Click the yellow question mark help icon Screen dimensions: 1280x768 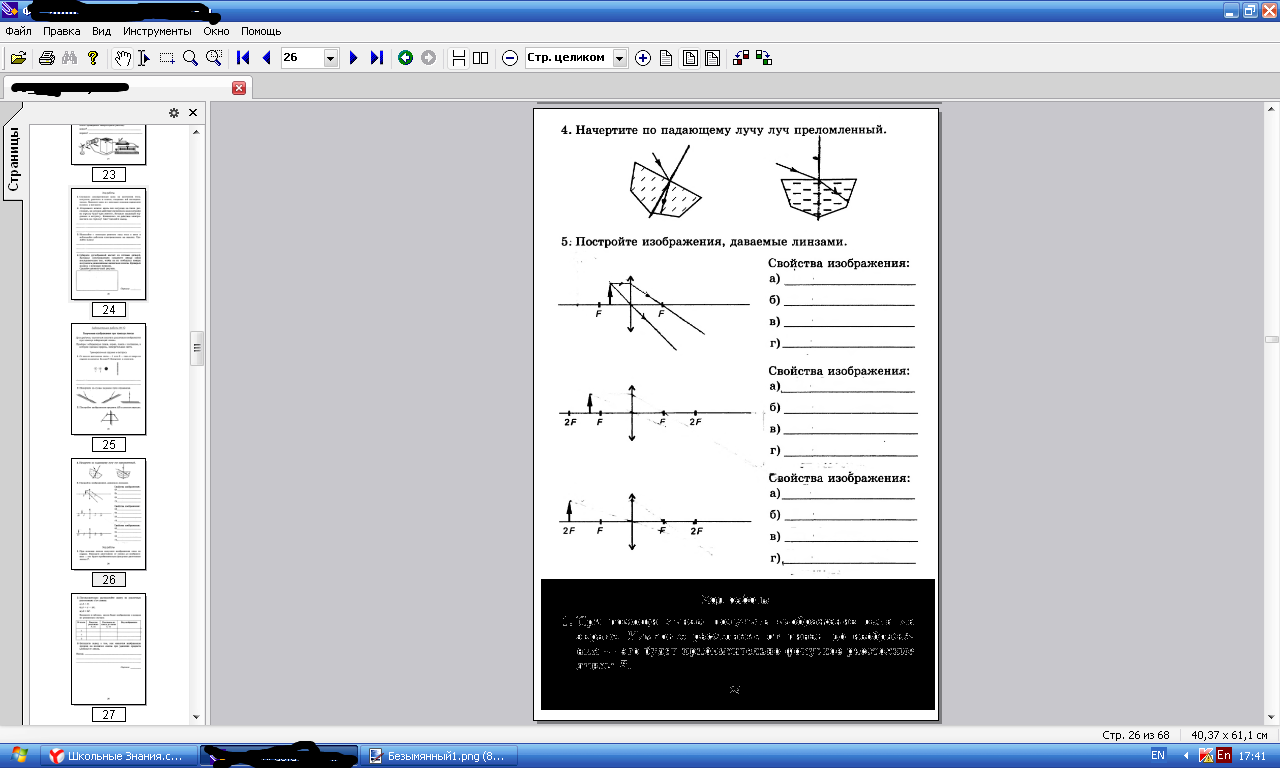(x=93, y=58)
